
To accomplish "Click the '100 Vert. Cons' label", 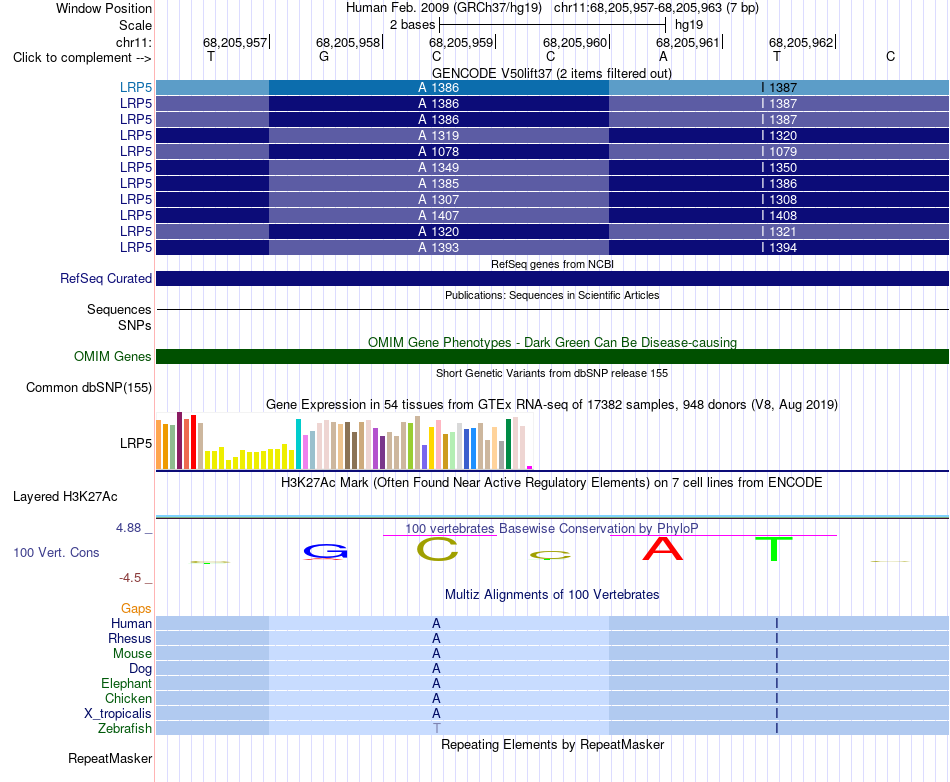I will click(x=56, y=552).
